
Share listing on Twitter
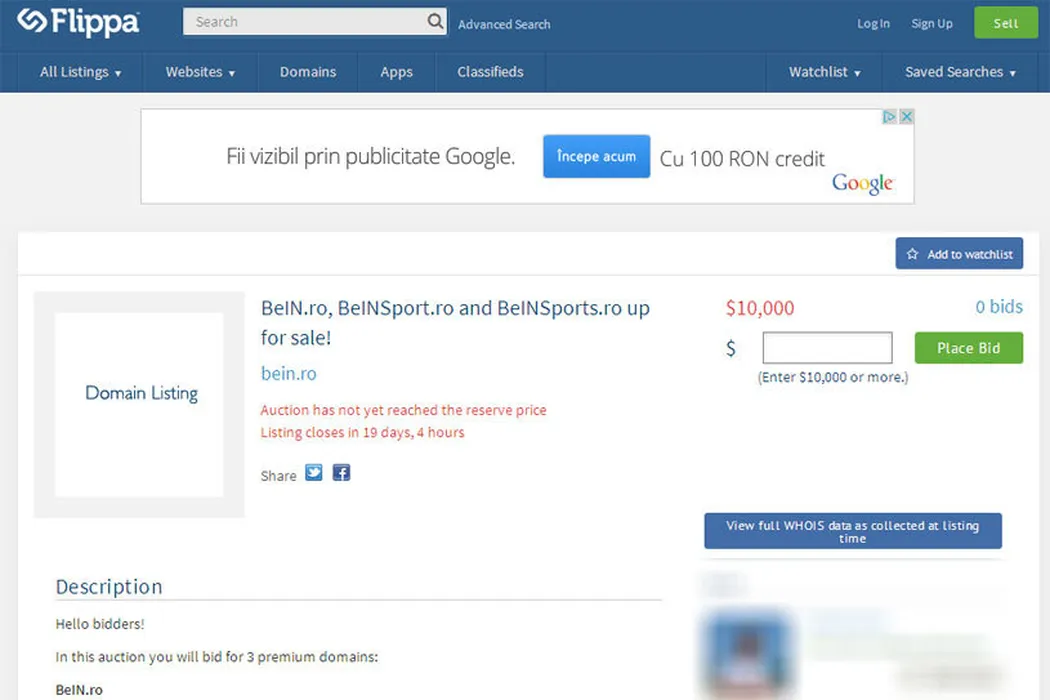(314, 473)
